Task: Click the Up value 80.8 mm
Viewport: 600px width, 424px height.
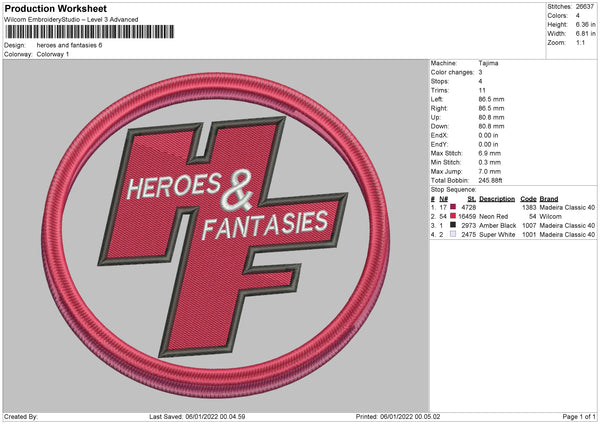Action: coord(491,117)
